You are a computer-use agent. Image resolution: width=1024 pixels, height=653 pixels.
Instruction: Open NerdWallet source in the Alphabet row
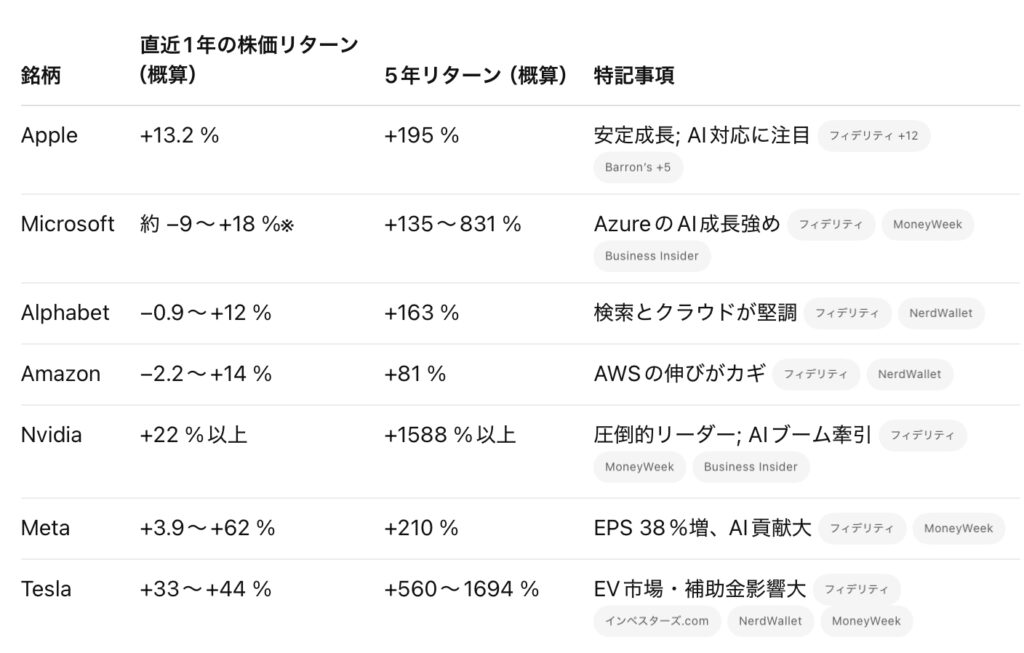pos(940,314)
